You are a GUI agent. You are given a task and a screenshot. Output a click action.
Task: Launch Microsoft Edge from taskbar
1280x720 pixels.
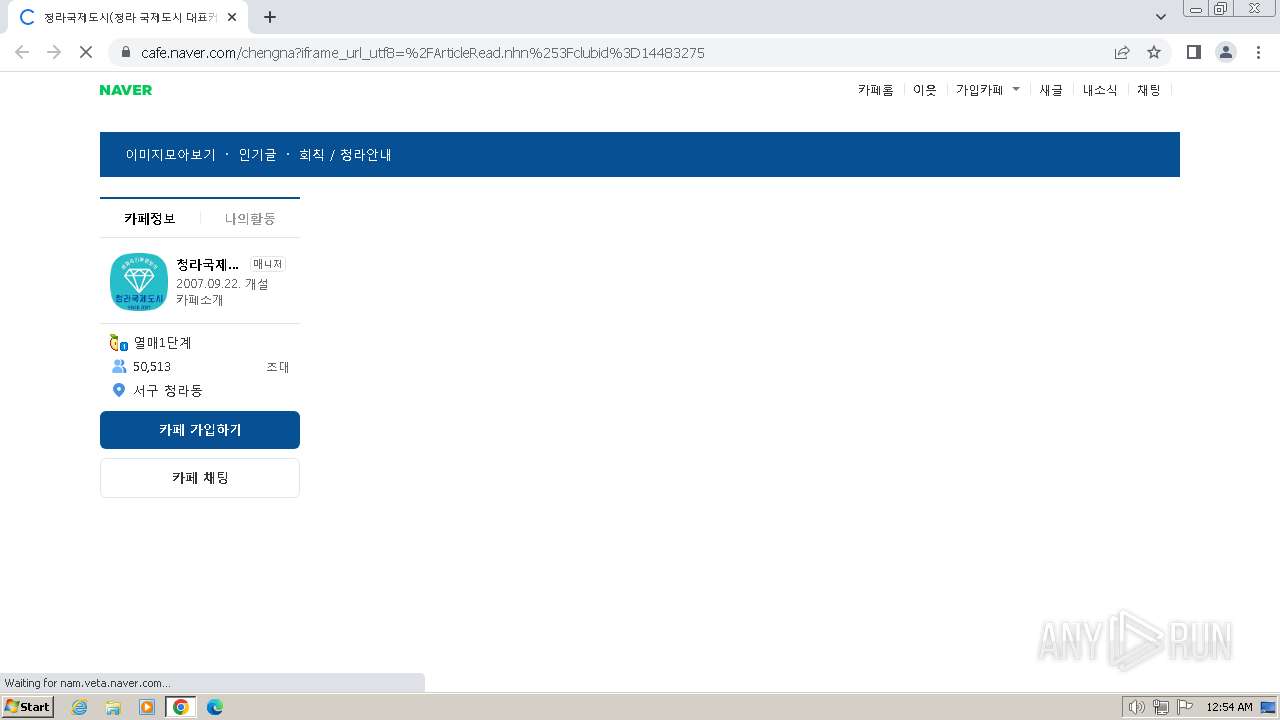coord(215,707)
